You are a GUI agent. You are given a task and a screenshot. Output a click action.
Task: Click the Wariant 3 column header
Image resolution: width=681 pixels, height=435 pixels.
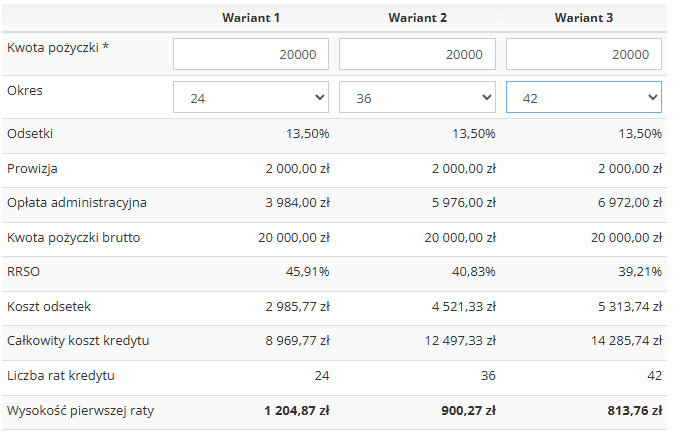point(584,18)
